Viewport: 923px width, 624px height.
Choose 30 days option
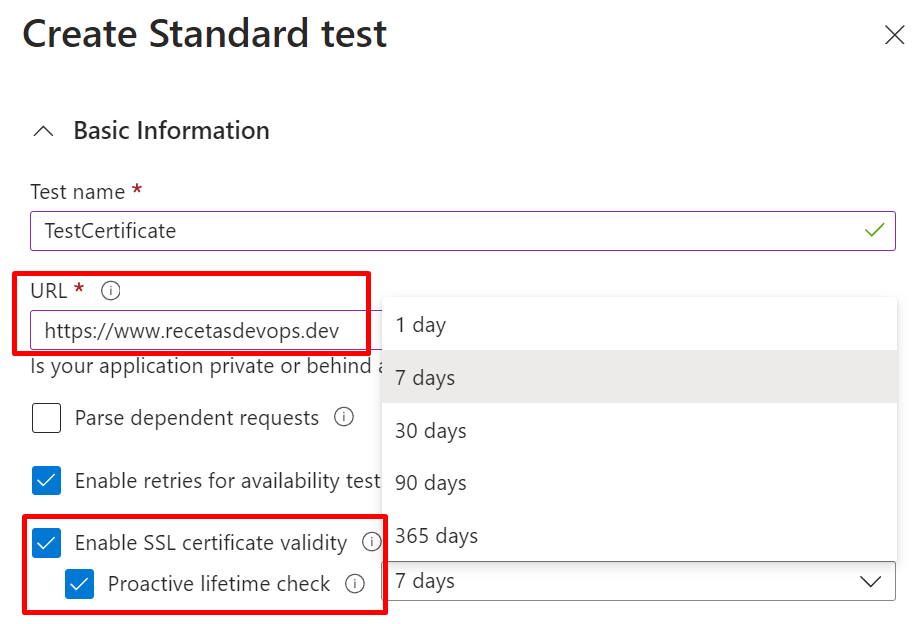tap(639, 430)
